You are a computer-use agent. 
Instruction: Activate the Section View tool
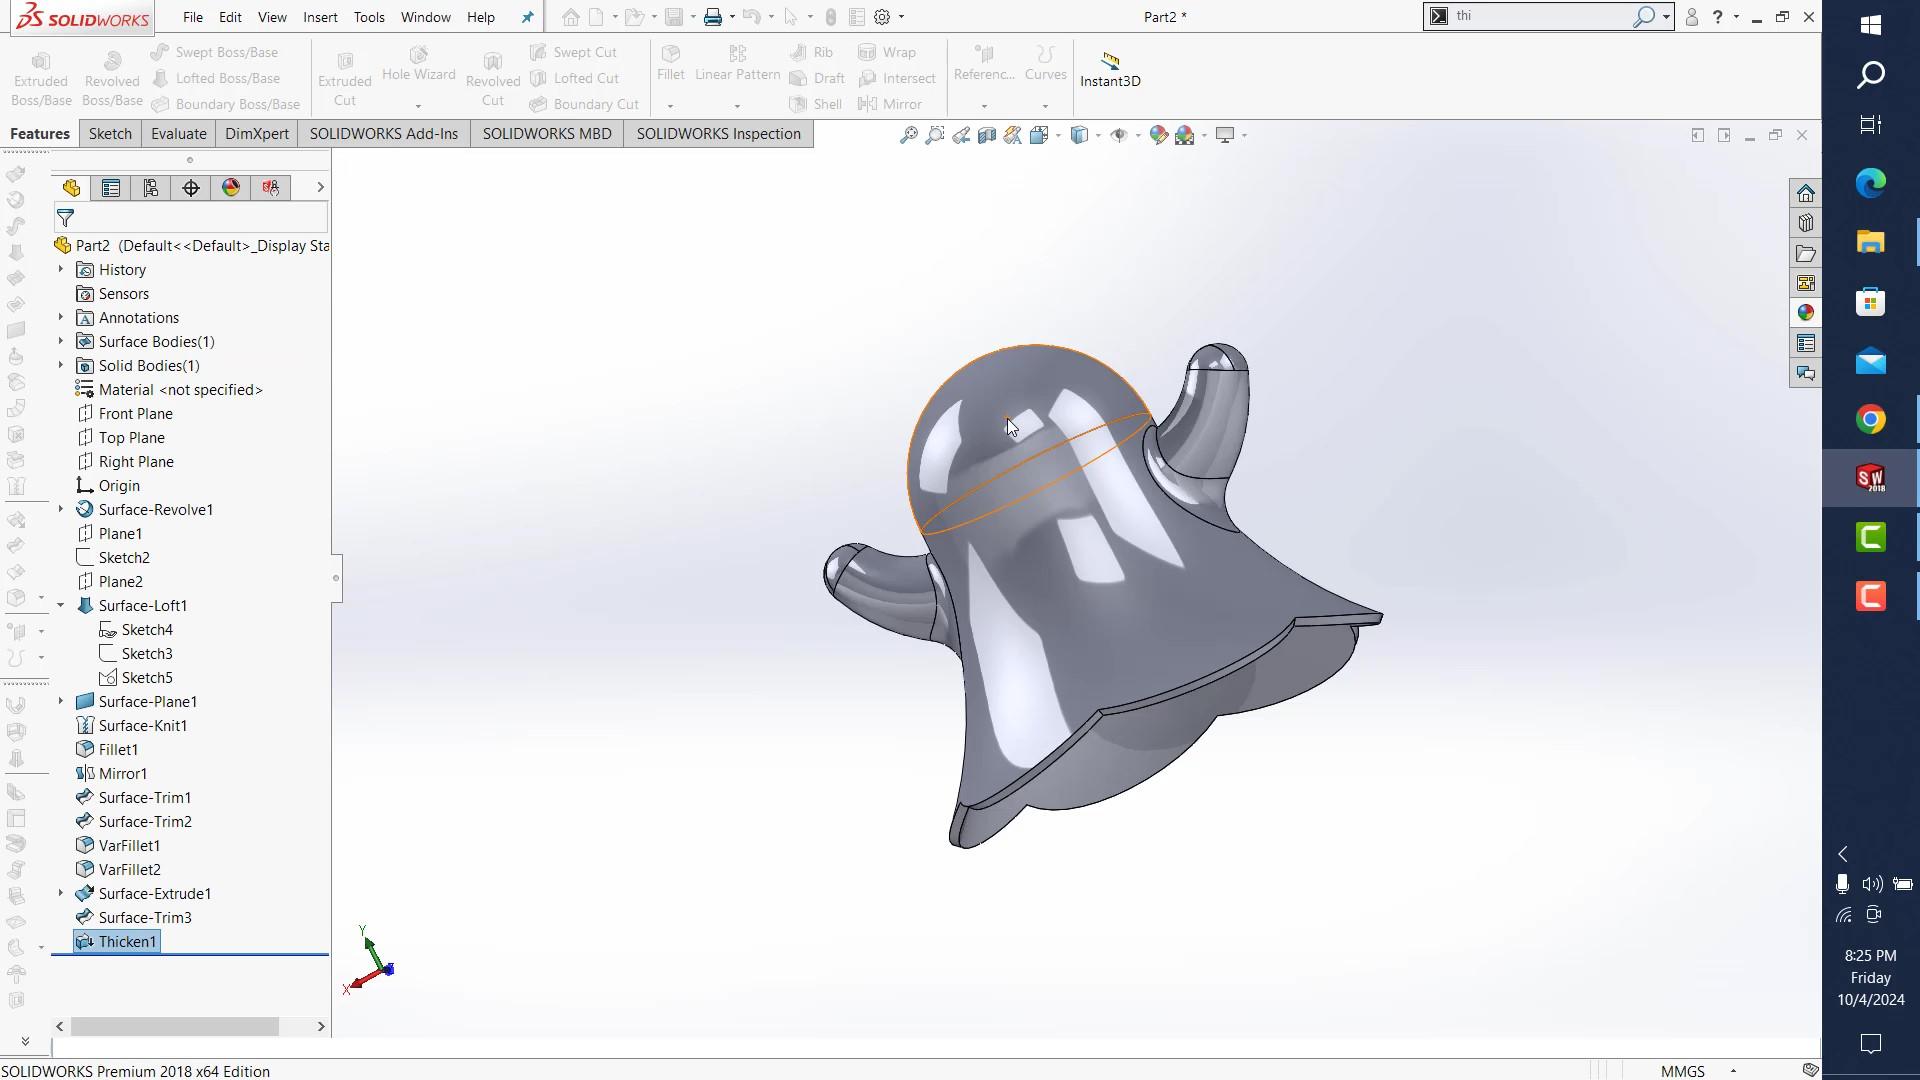pos(987,135)
